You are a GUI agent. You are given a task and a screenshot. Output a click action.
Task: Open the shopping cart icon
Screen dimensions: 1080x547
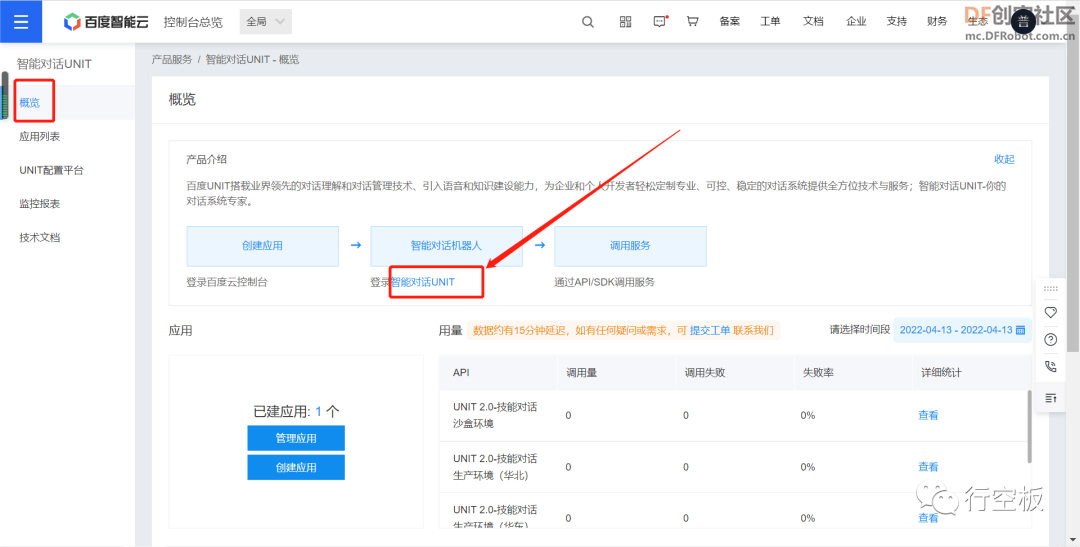[x=693, y=21]
